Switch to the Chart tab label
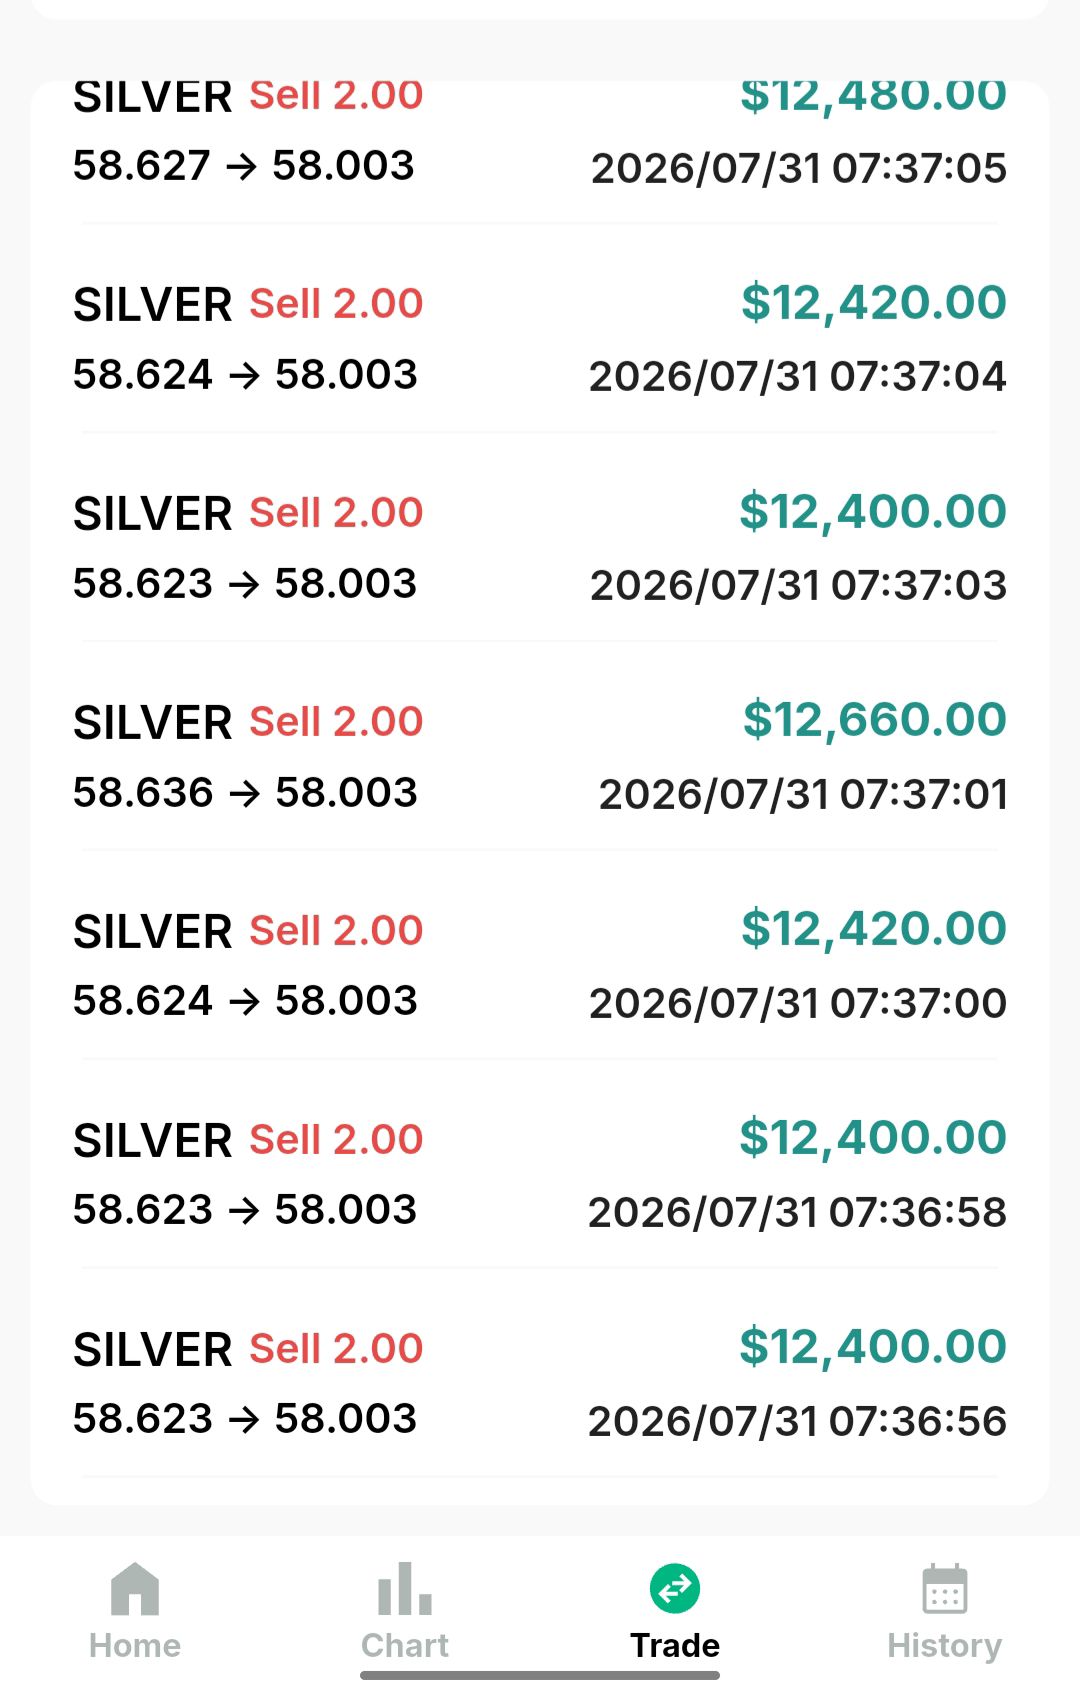Viewport: 1080px width, 1686px height. coord(405,1645)
